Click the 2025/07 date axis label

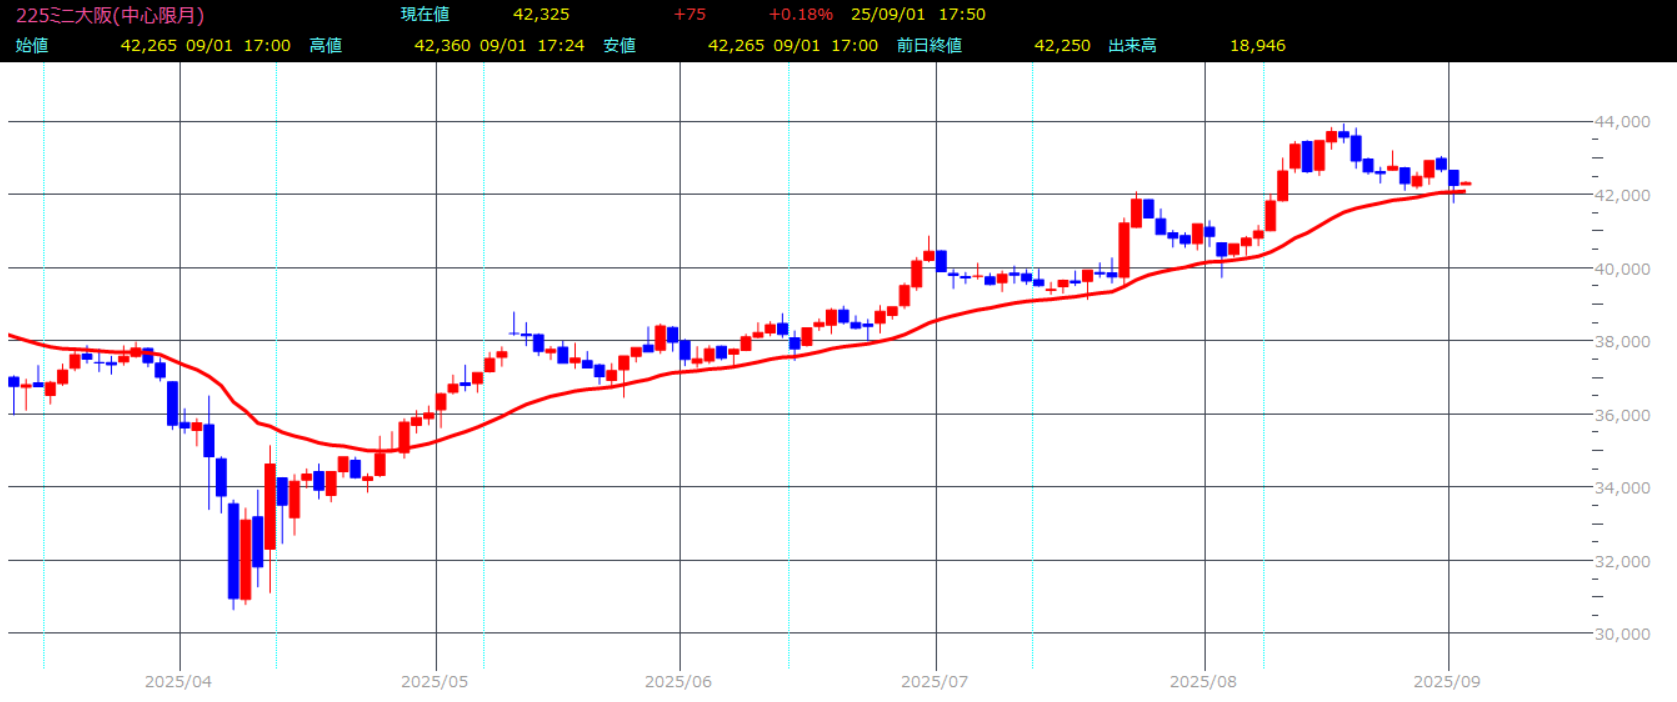click(934, 682)
